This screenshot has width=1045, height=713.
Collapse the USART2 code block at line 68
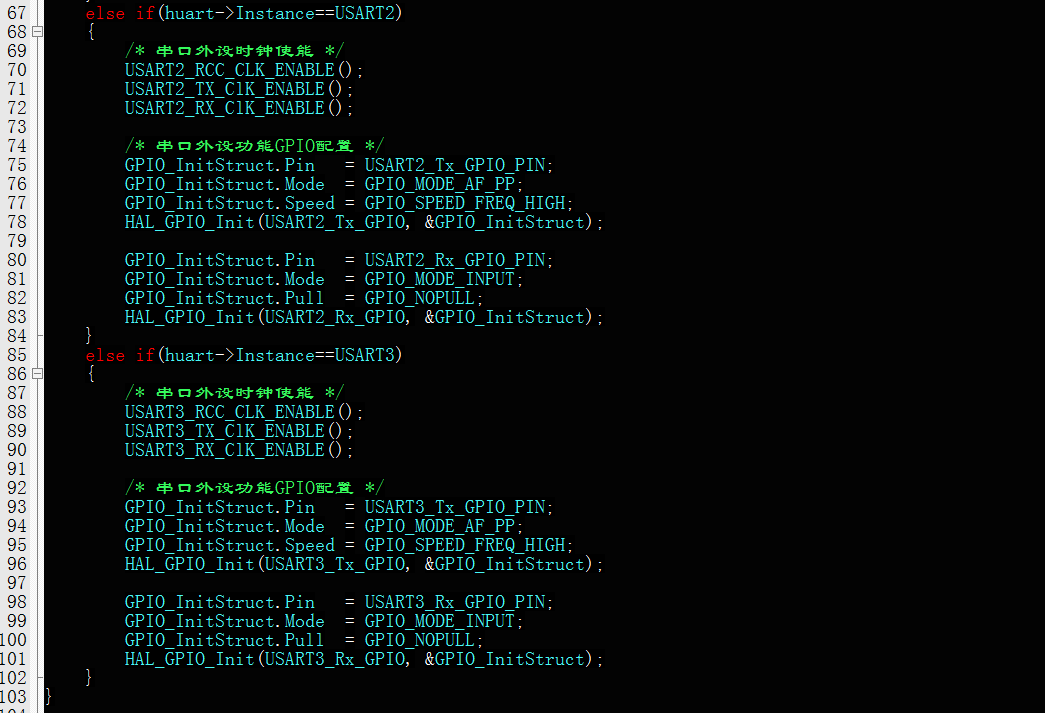tap(38, 32)
